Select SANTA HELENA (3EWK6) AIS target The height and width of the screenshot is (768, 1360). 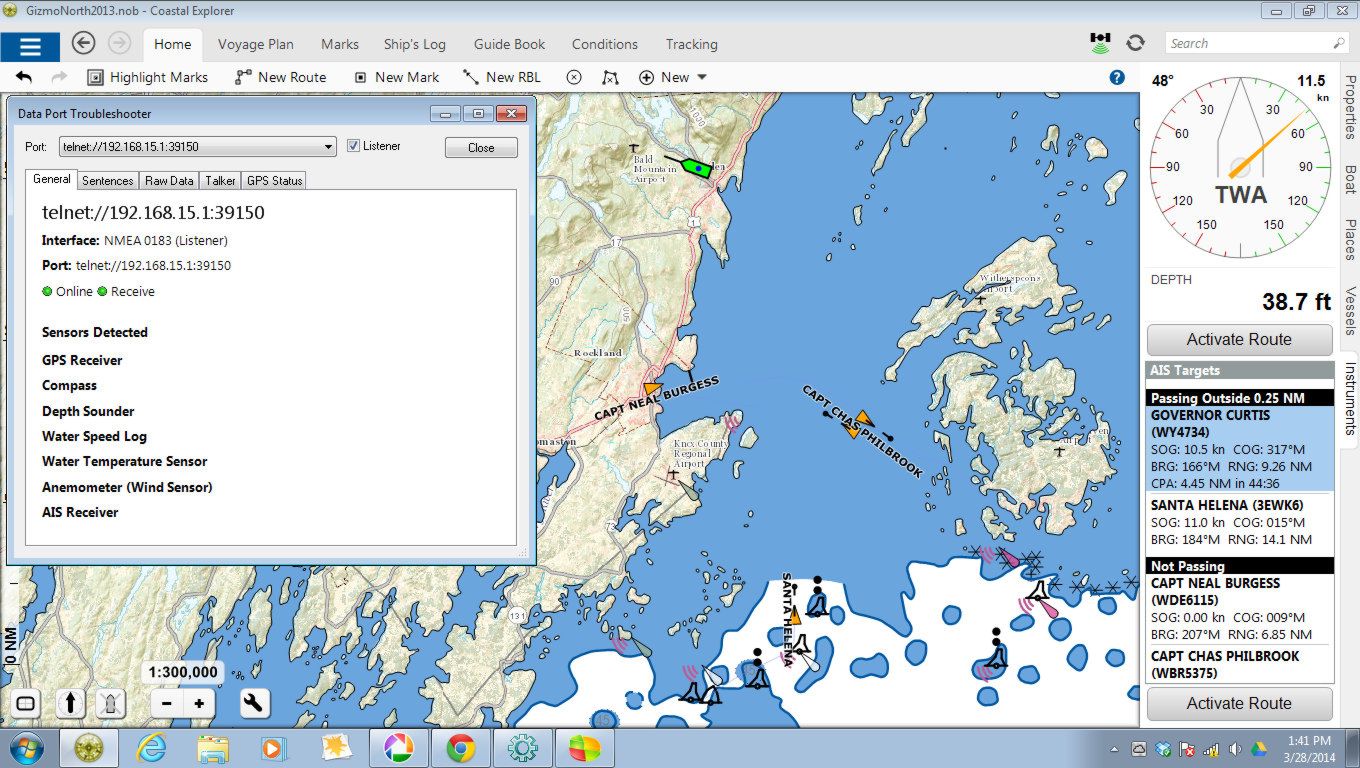point(1240,523)
